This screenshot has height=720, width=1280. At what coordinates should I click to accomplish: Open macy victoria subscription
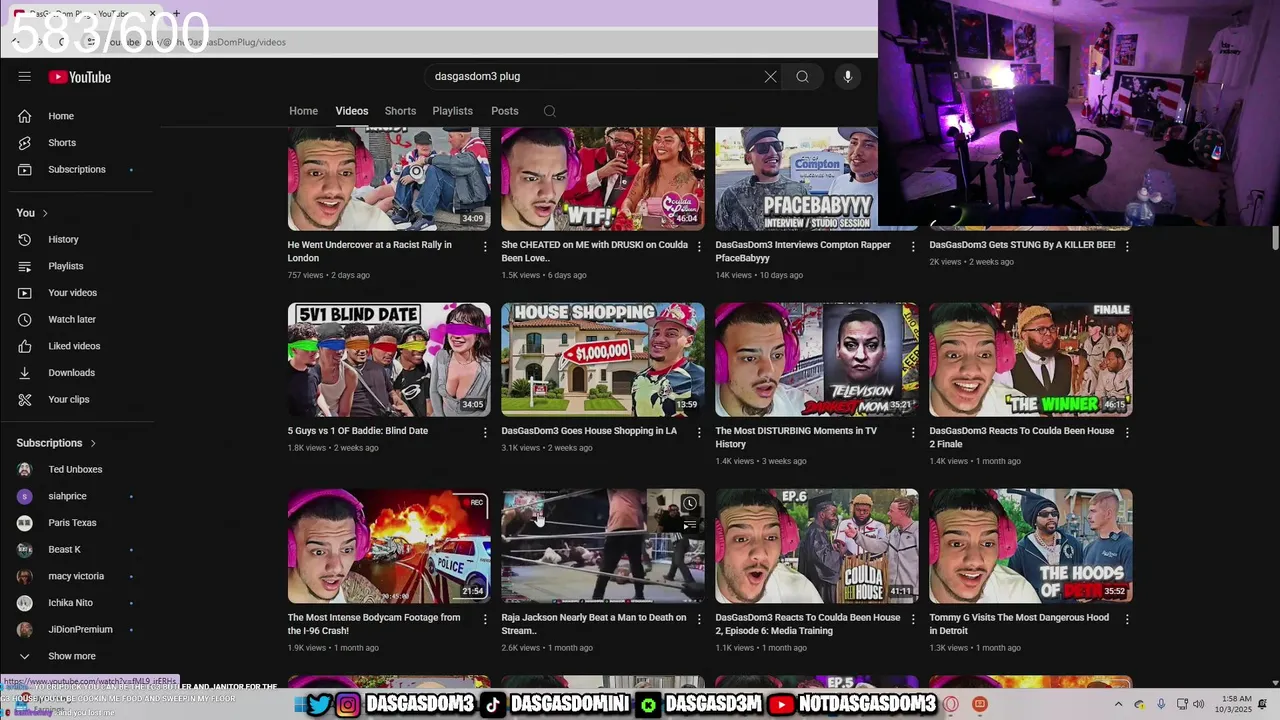[x=77, y=576]
